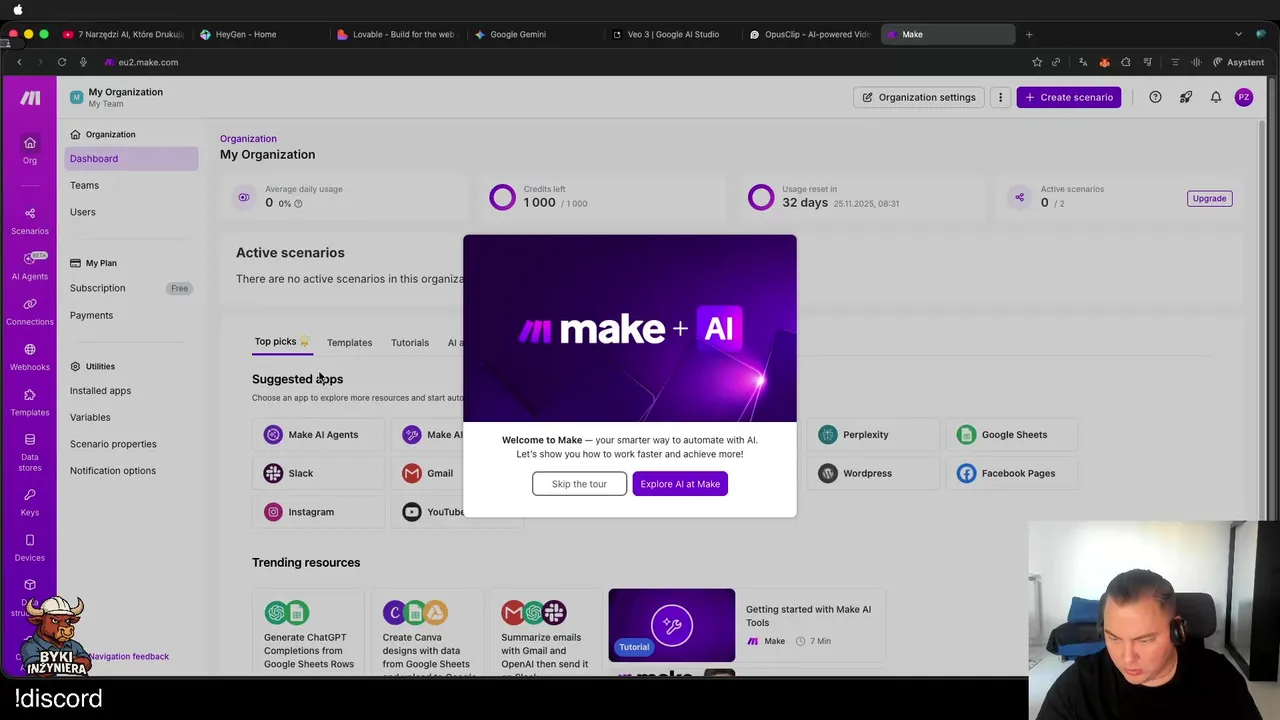The height and width of the screenshot is (720, 1280).
Task: Open Variables under Utilities
Action: 90,417
